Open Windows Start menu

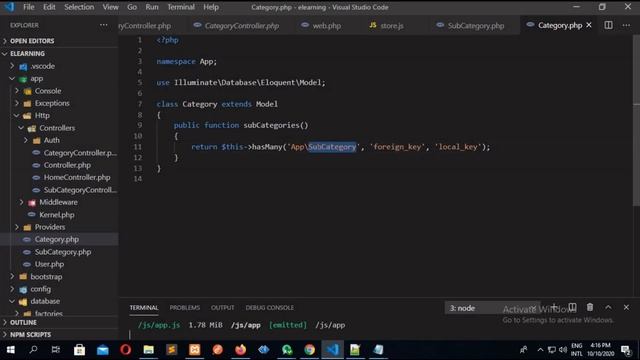[x=11, y=350]
